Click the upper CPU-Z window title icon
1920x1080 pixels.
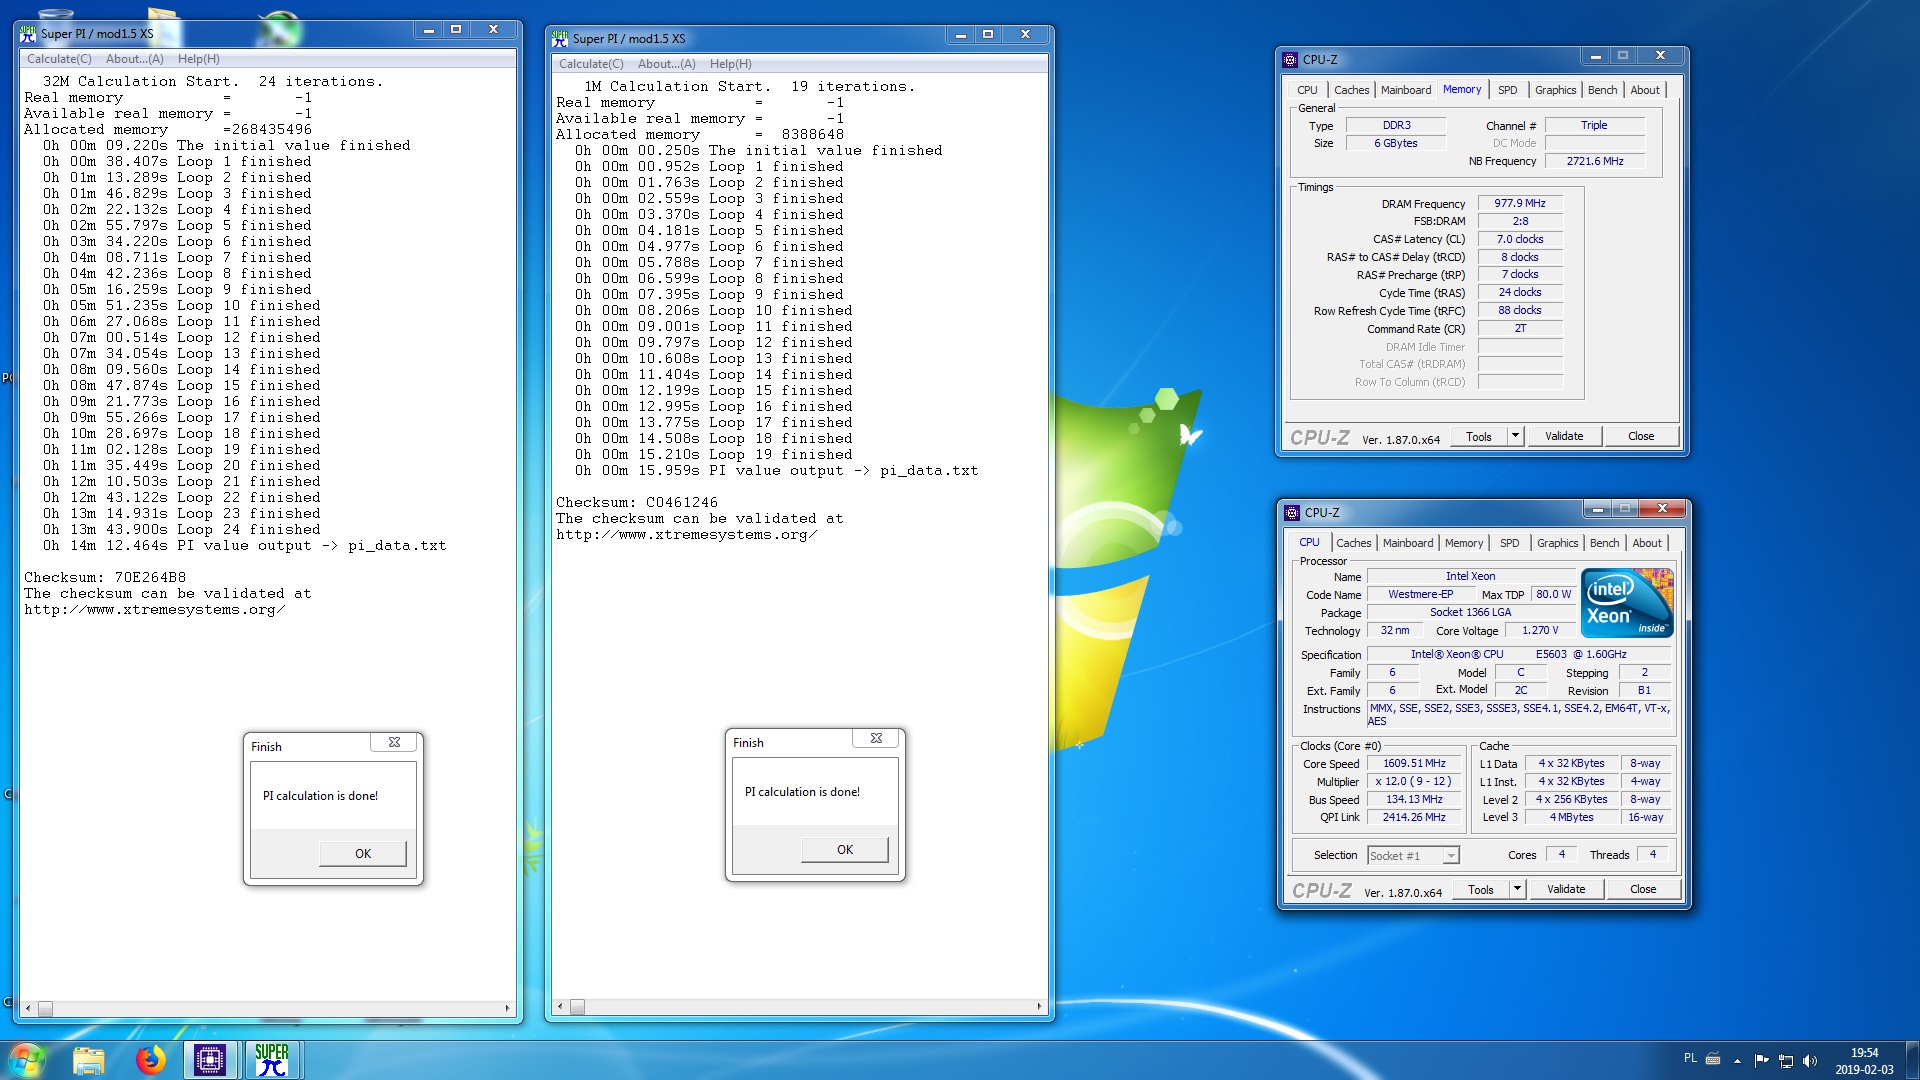click(x=1290, y=59)
